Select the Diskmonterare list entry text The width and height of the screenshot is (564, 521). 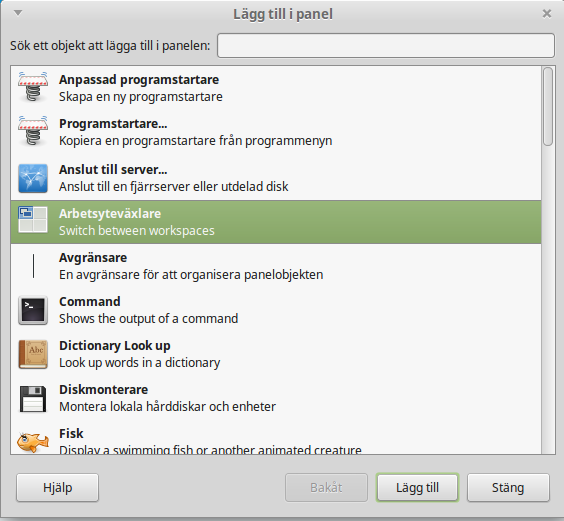pyautogui.click(x=104, y=390)
